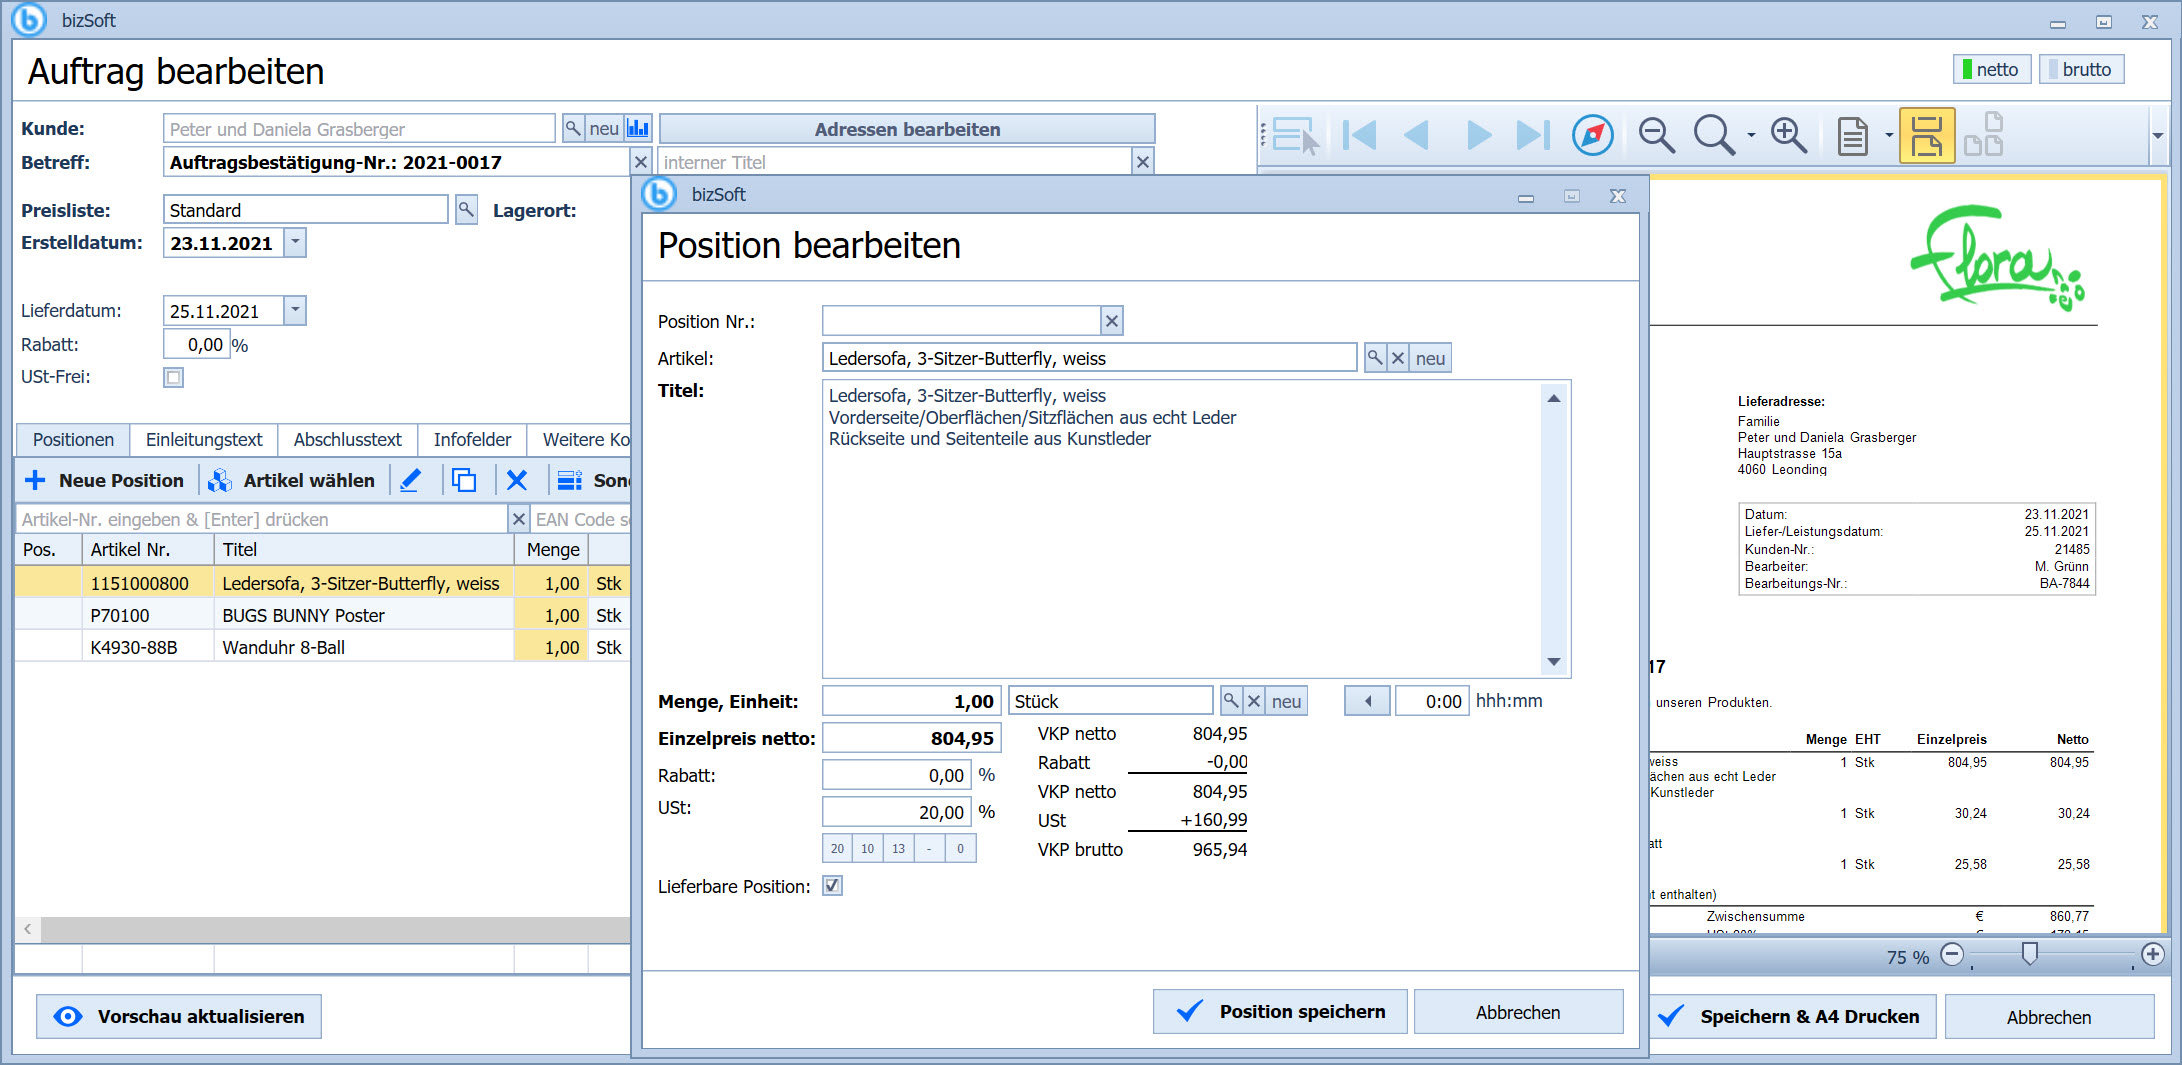Click the zoom in magnifier icon
Image resolution: width=2182 pixels, height=1065 pixels.
coord(1788,135)
